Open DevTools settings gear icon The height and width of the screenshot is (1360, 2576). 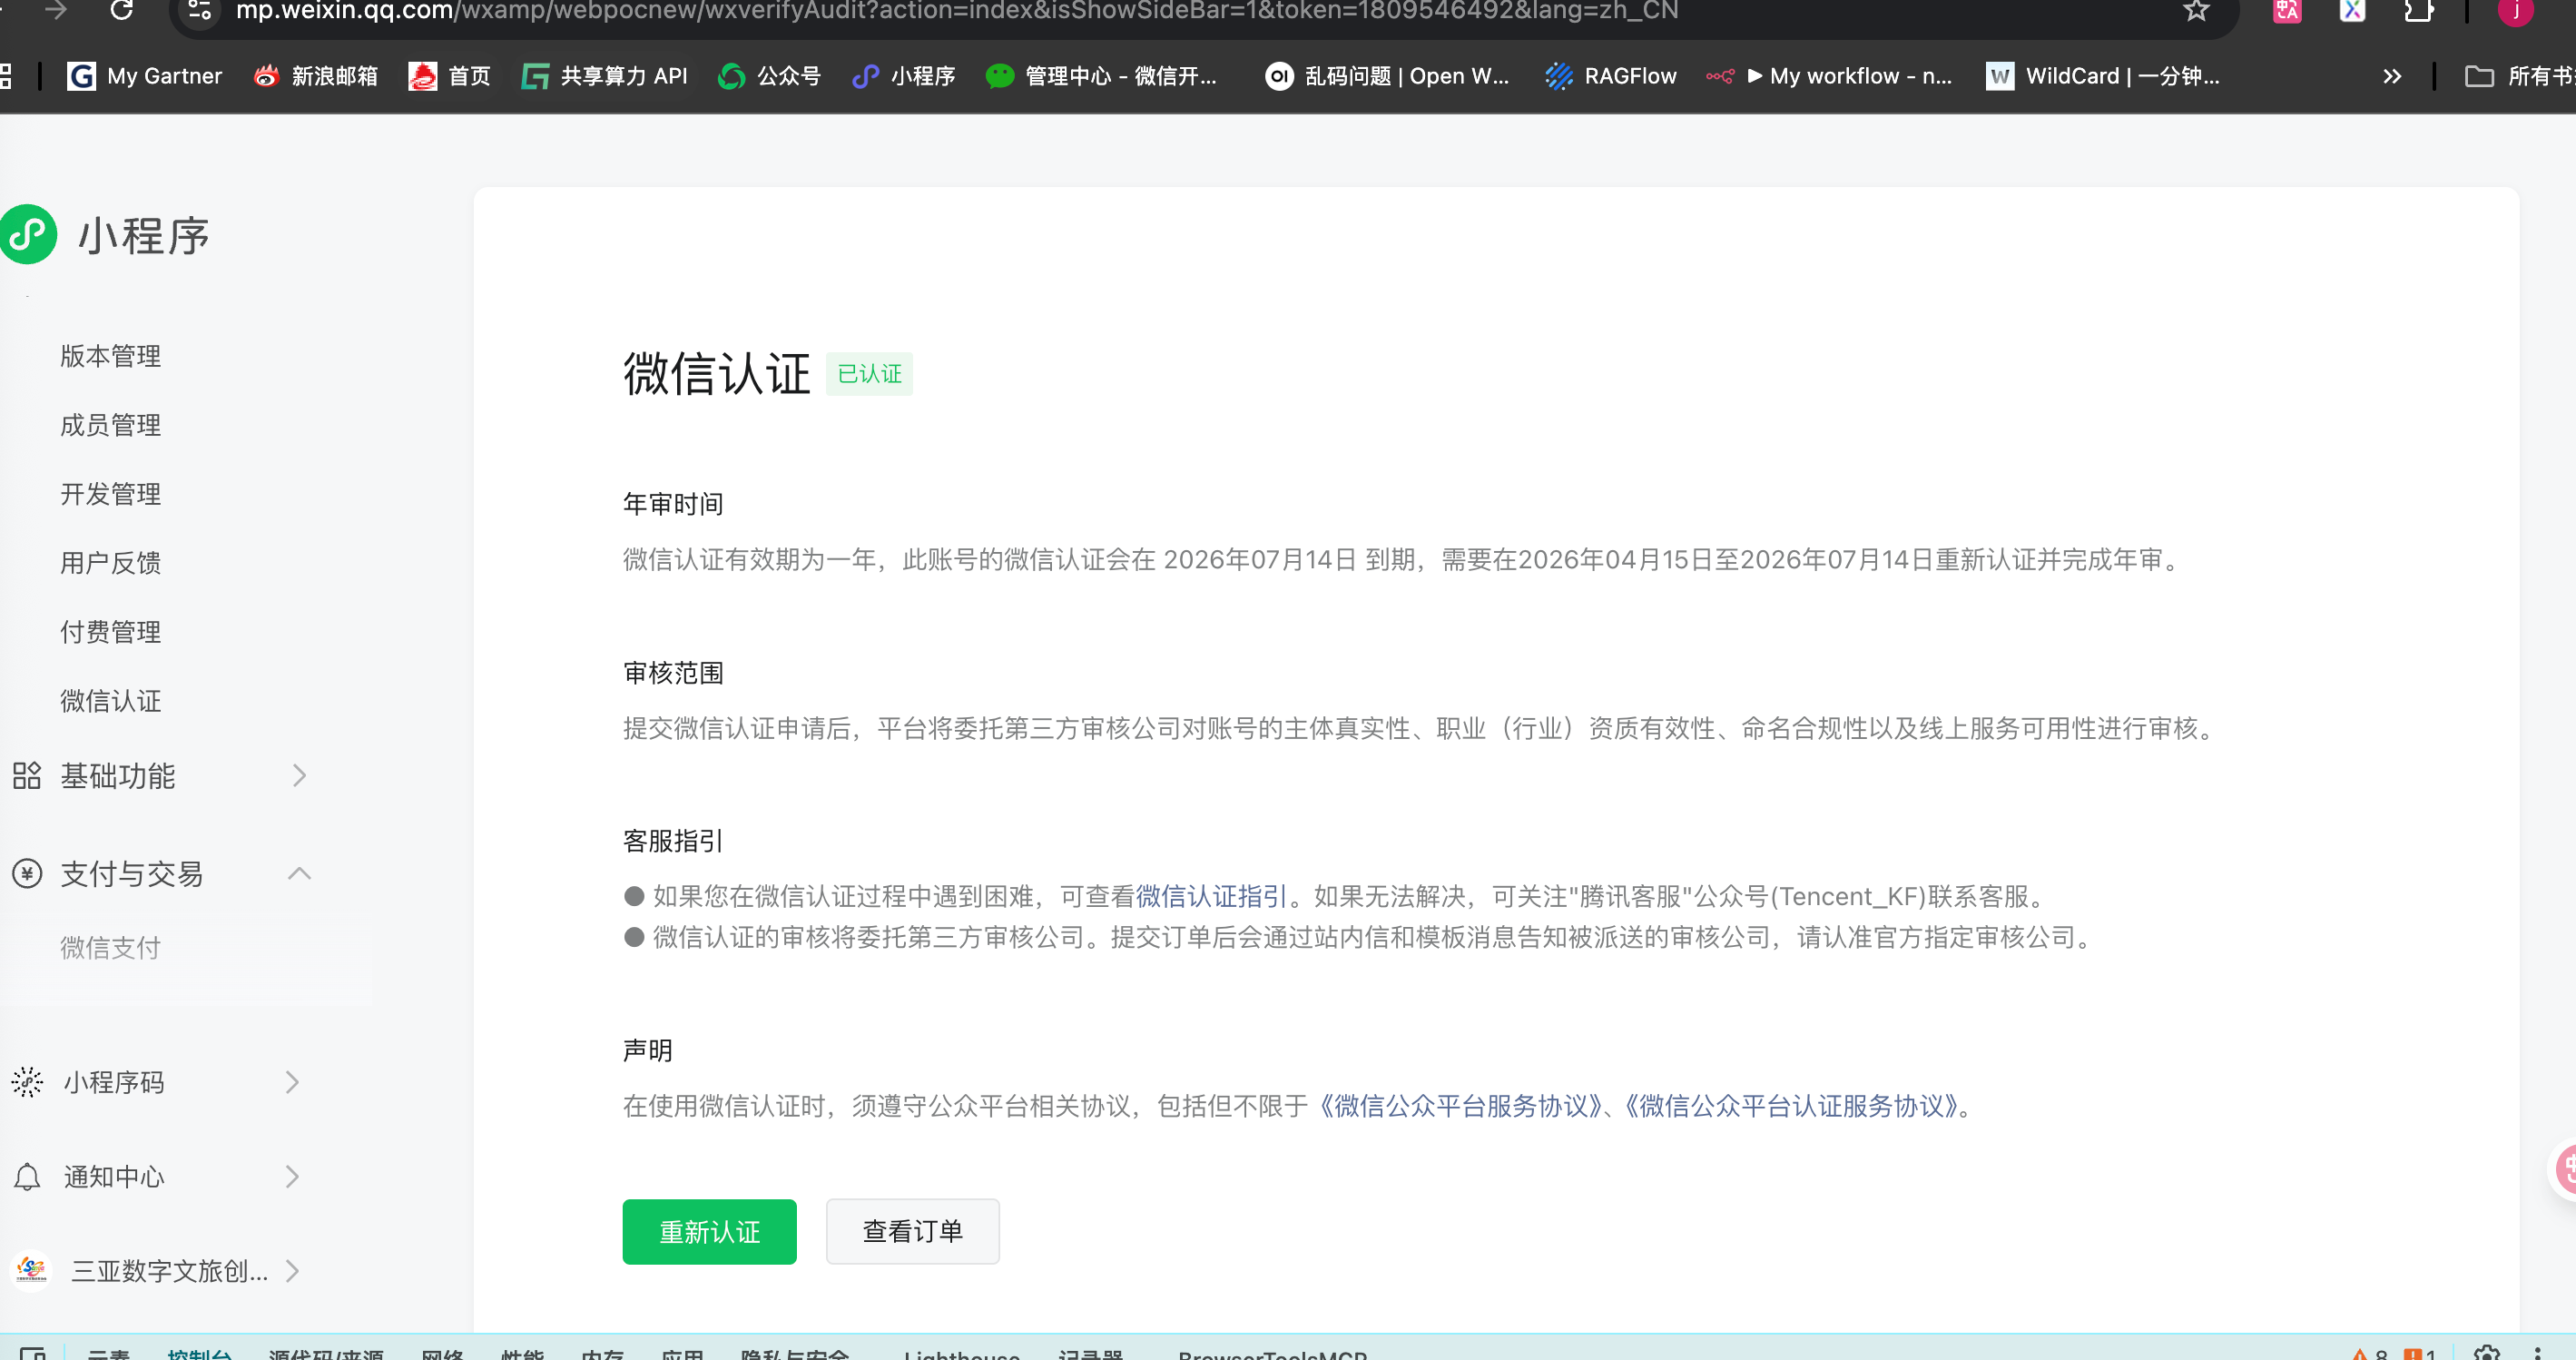pyautogui.click(x=2486, y=1352)
